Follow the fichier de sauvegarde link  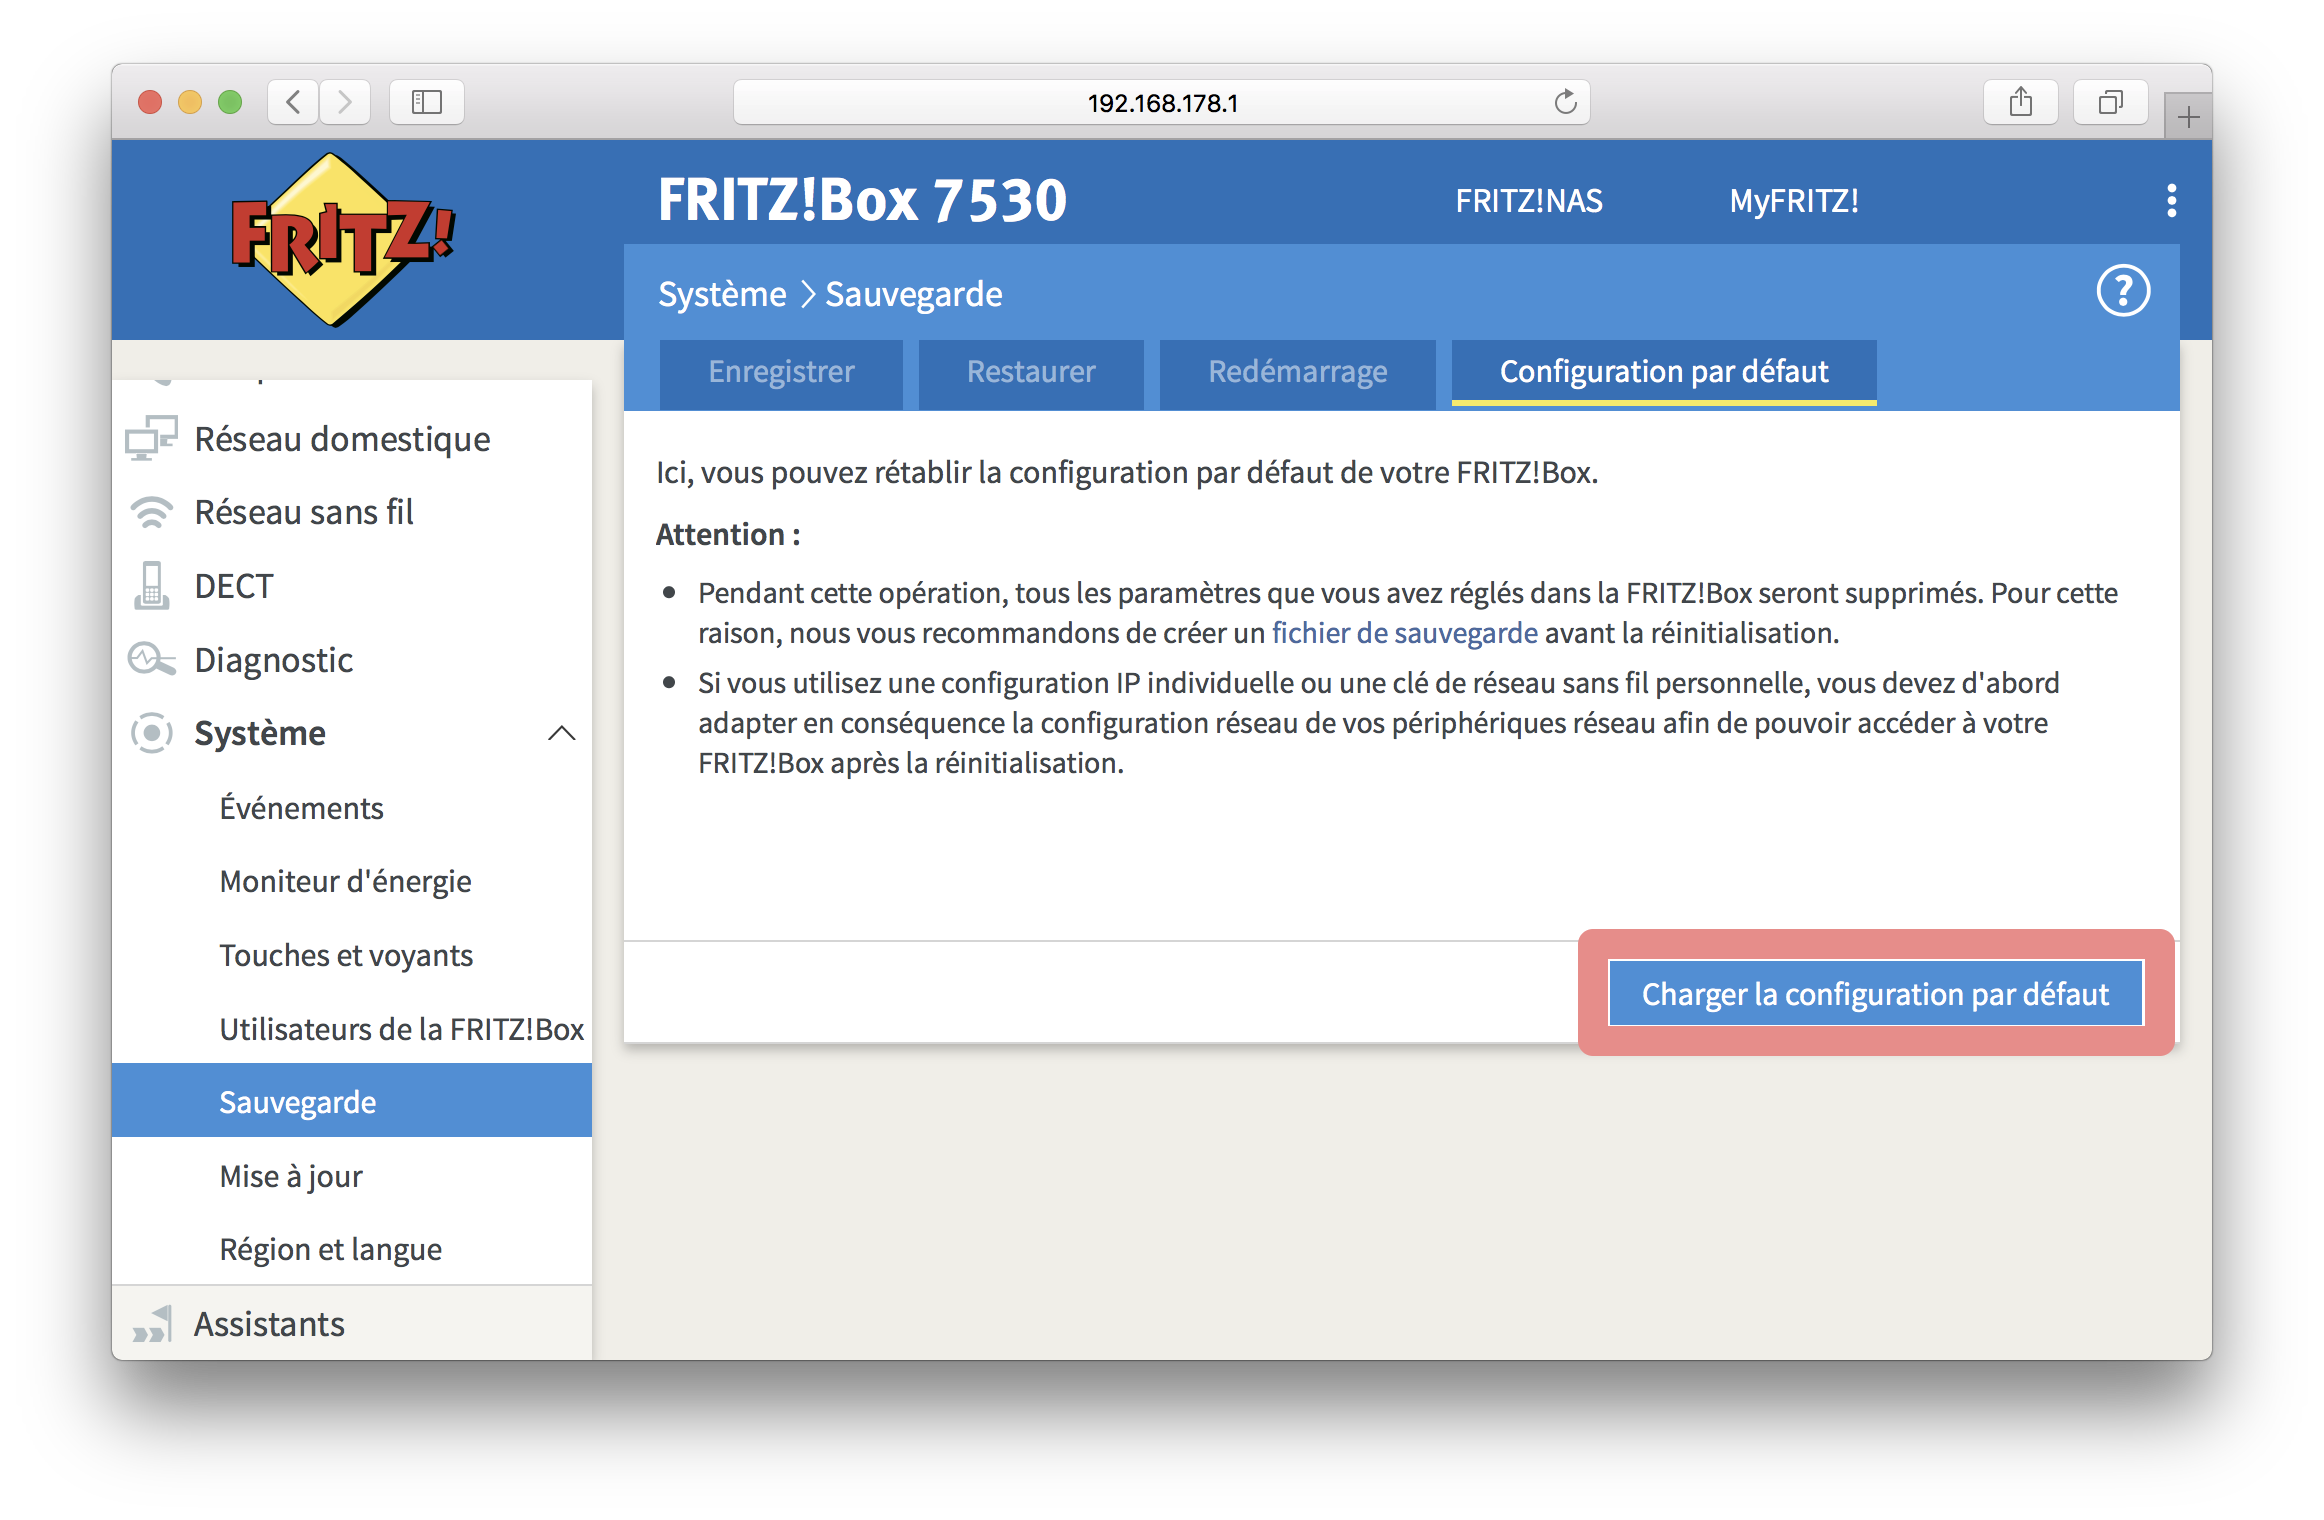tap(1404, 633)
